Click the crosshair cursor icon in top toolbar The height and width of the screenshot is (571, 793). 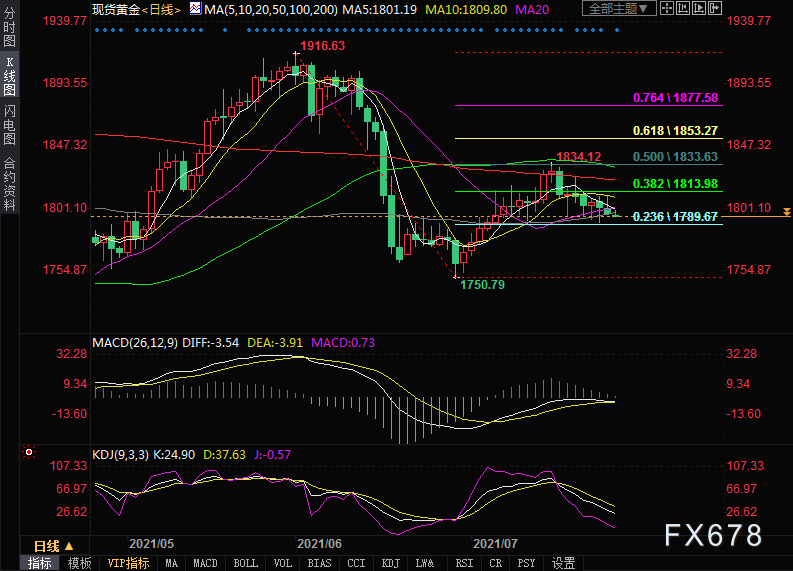pos(667,8)
